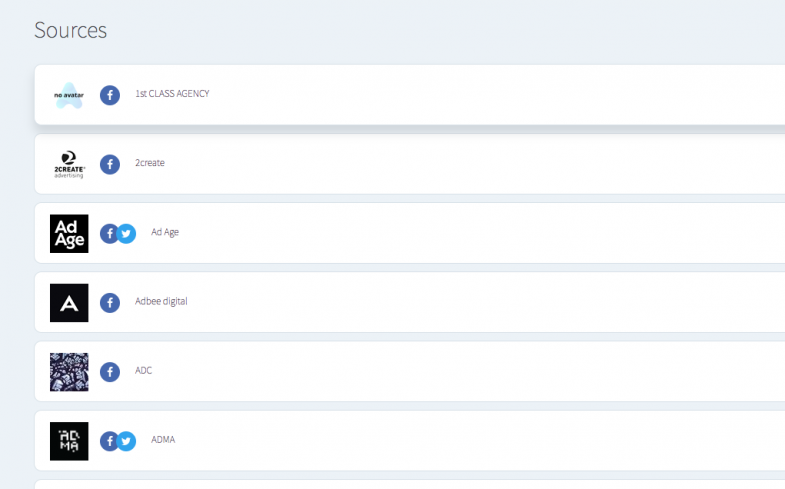Screen dimensions: 785x489
Task: Click the Facebook icon for Adbee digital
Action: [110, 303]
